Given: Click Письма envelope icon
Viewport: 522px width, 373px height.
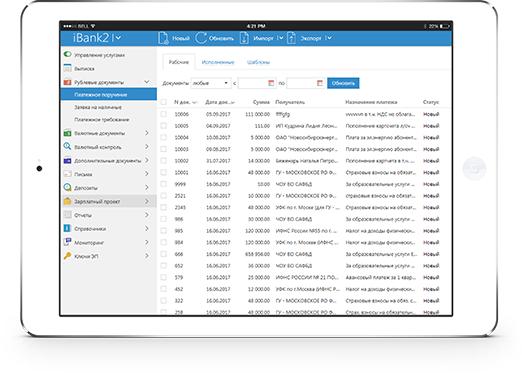Looking at the screenshot, I should [67, 174].
